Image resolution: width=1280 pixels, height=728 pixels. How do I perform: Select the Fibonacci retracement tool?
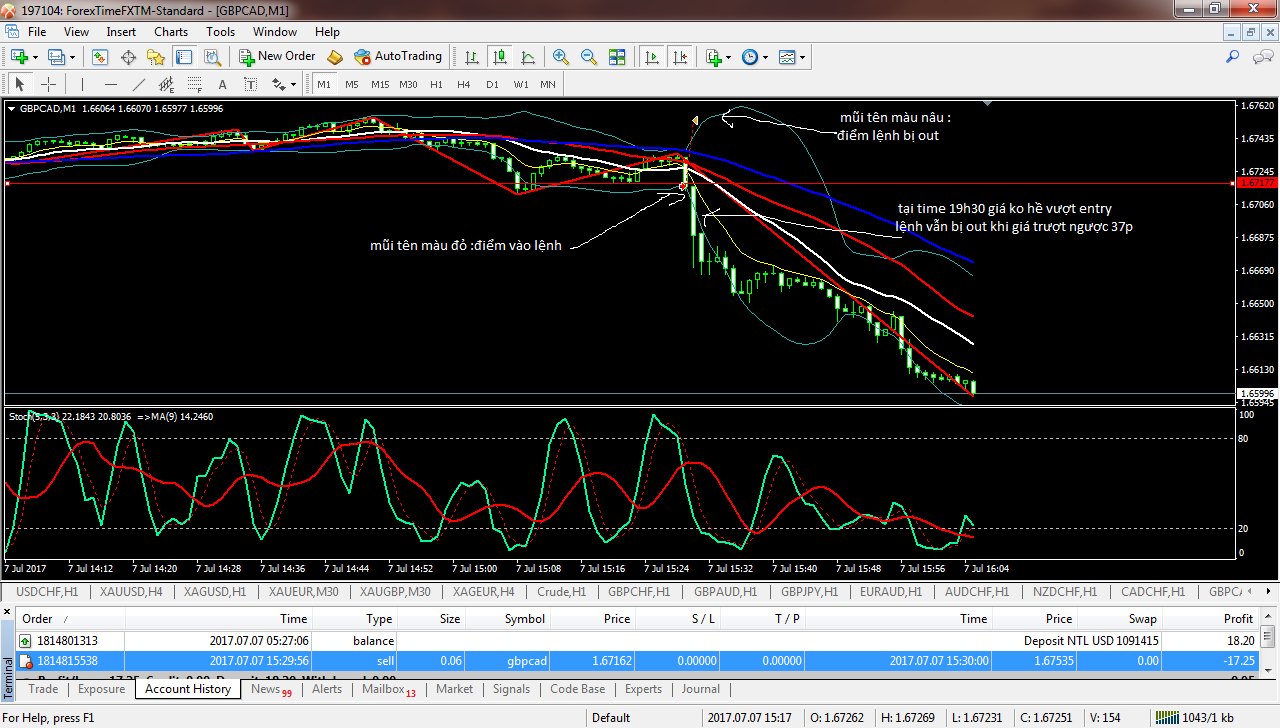coord(195,84)
